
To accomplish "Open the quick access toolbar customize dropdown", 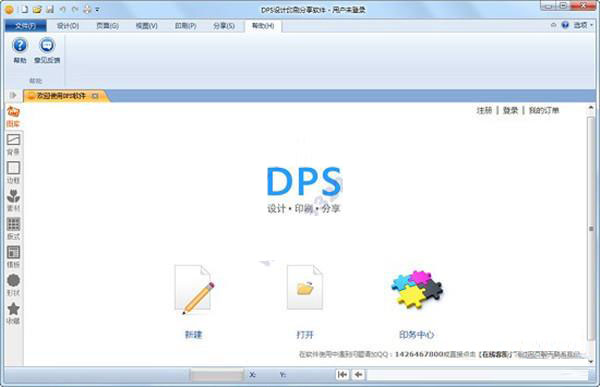I will (97, 10).
